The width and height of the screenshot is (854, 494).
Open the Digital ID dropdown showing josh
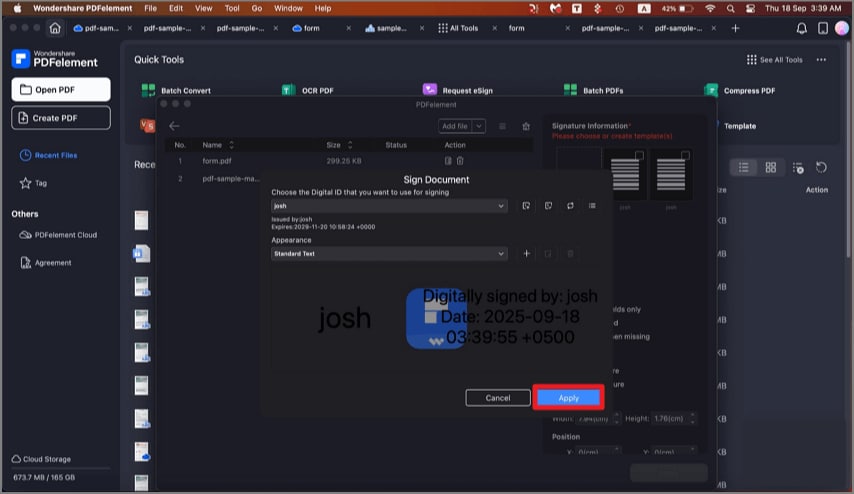389,206
